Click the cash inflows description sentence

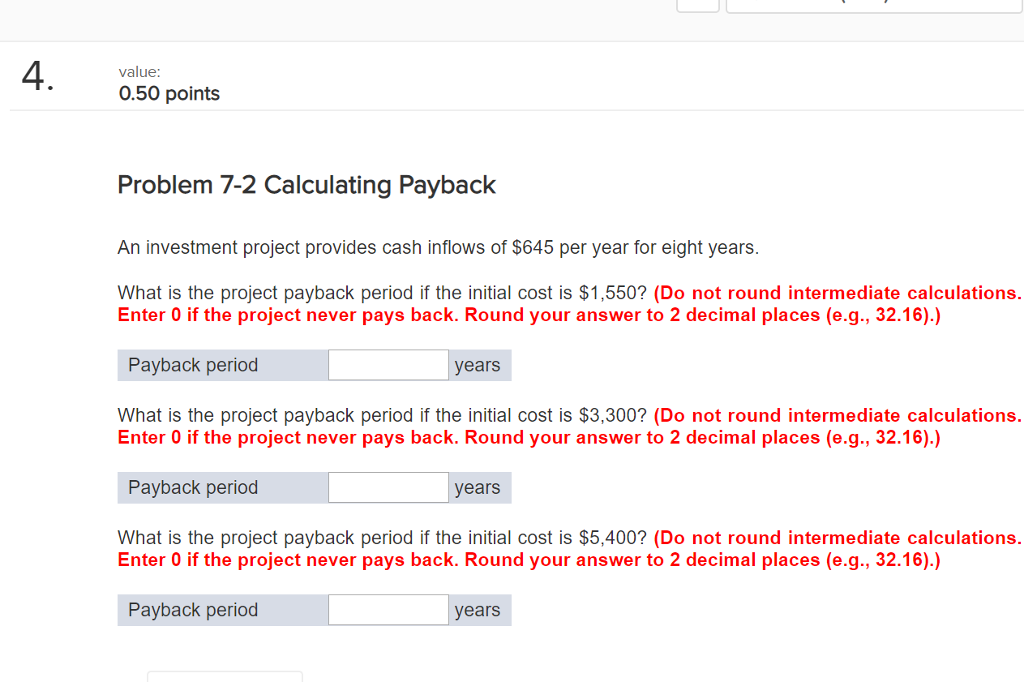[x=436, y=247]
